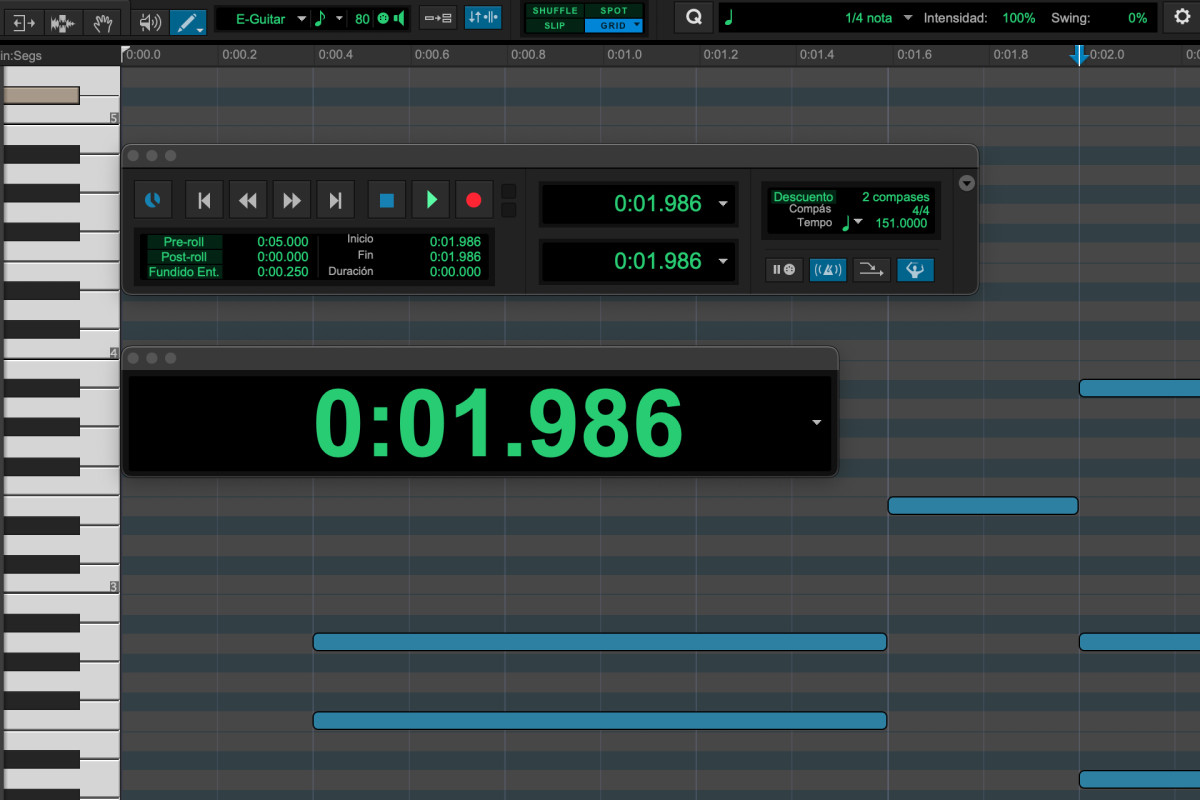
Task: Click the Intensidad 100% value
Action: pos(1019,18)
